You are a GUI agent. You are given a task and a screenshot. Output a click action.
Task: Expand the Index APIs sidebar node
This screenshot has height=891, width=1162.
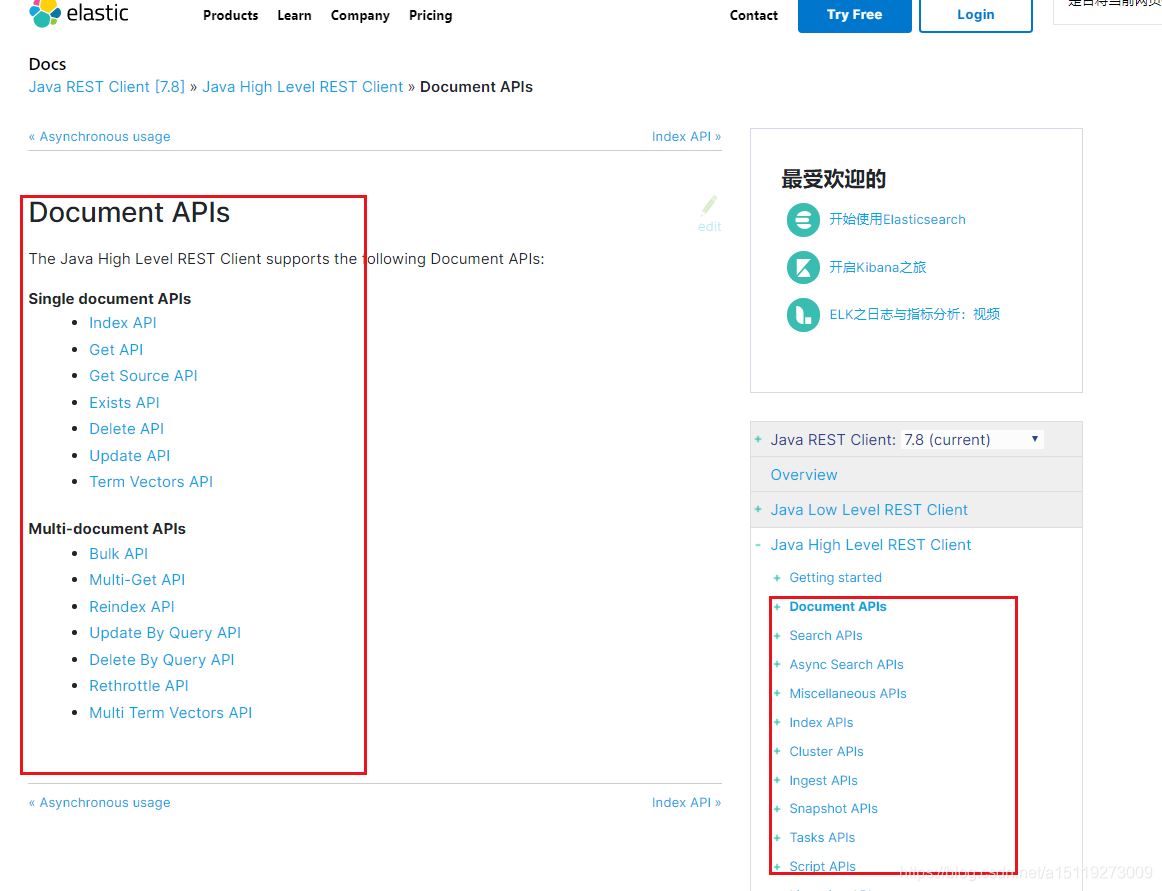click(777, 722)
